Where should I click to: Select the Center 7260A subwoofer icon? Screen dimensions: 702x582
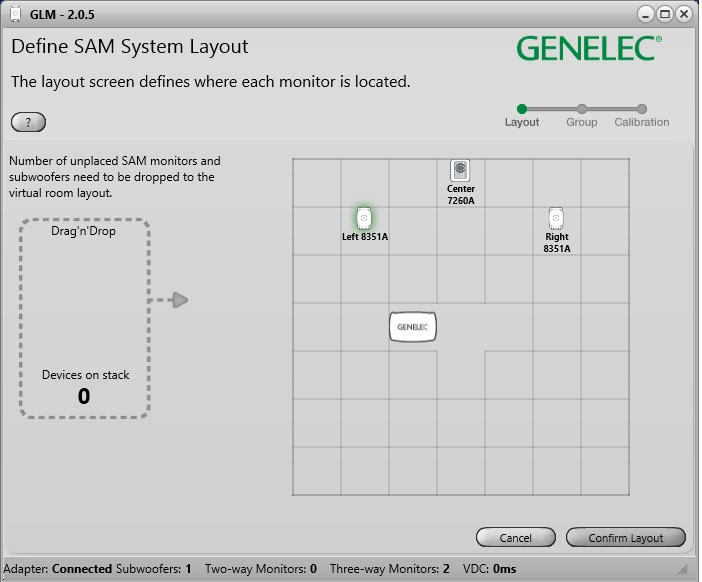pyautogui.click(x=460, y=171)
